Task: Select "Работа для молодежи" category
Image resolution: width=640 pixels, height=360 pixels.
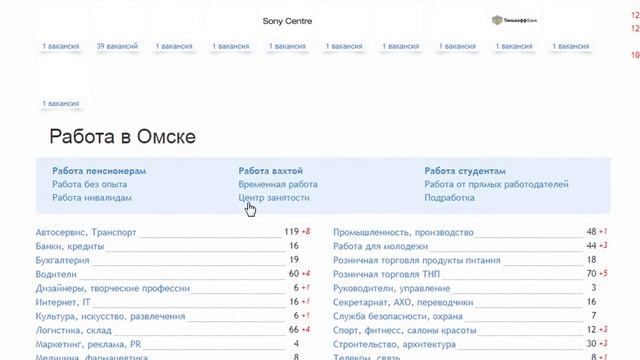Action: pos(380,246)
